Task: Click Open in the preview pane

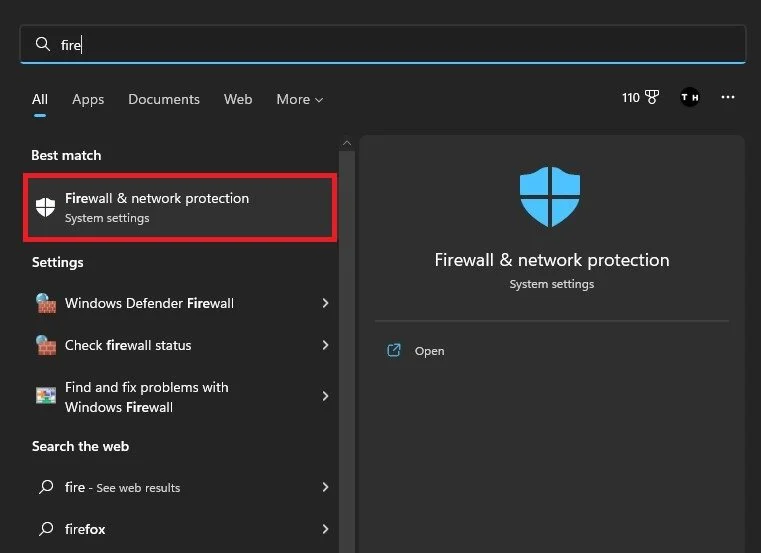Action: (430, 351)
